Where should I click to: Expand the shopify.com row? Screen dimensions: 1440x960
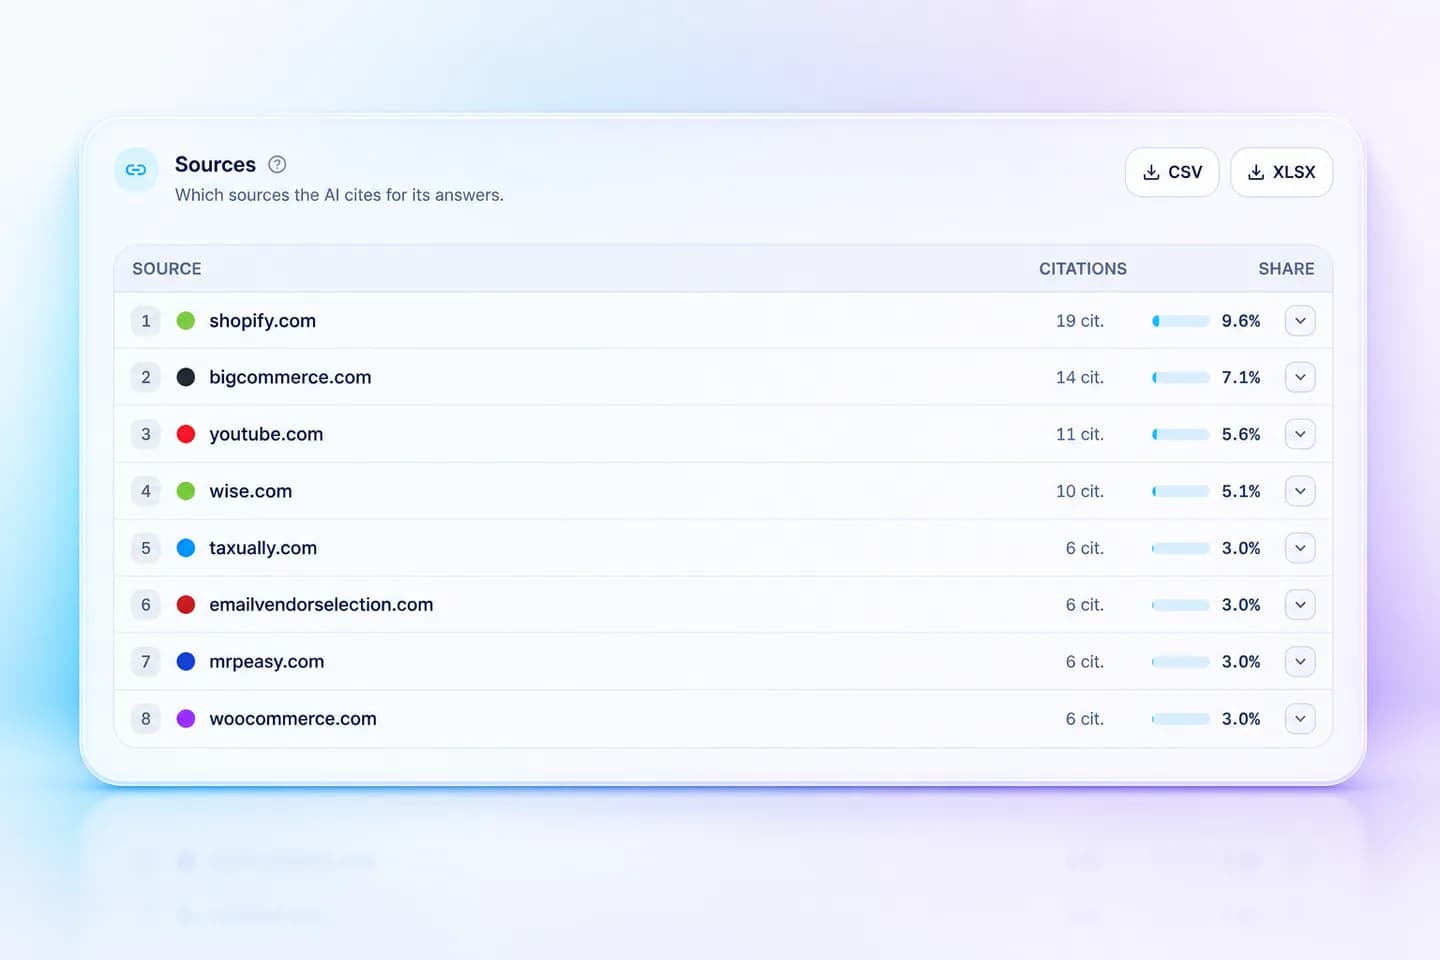click(x=1300, y=321)
